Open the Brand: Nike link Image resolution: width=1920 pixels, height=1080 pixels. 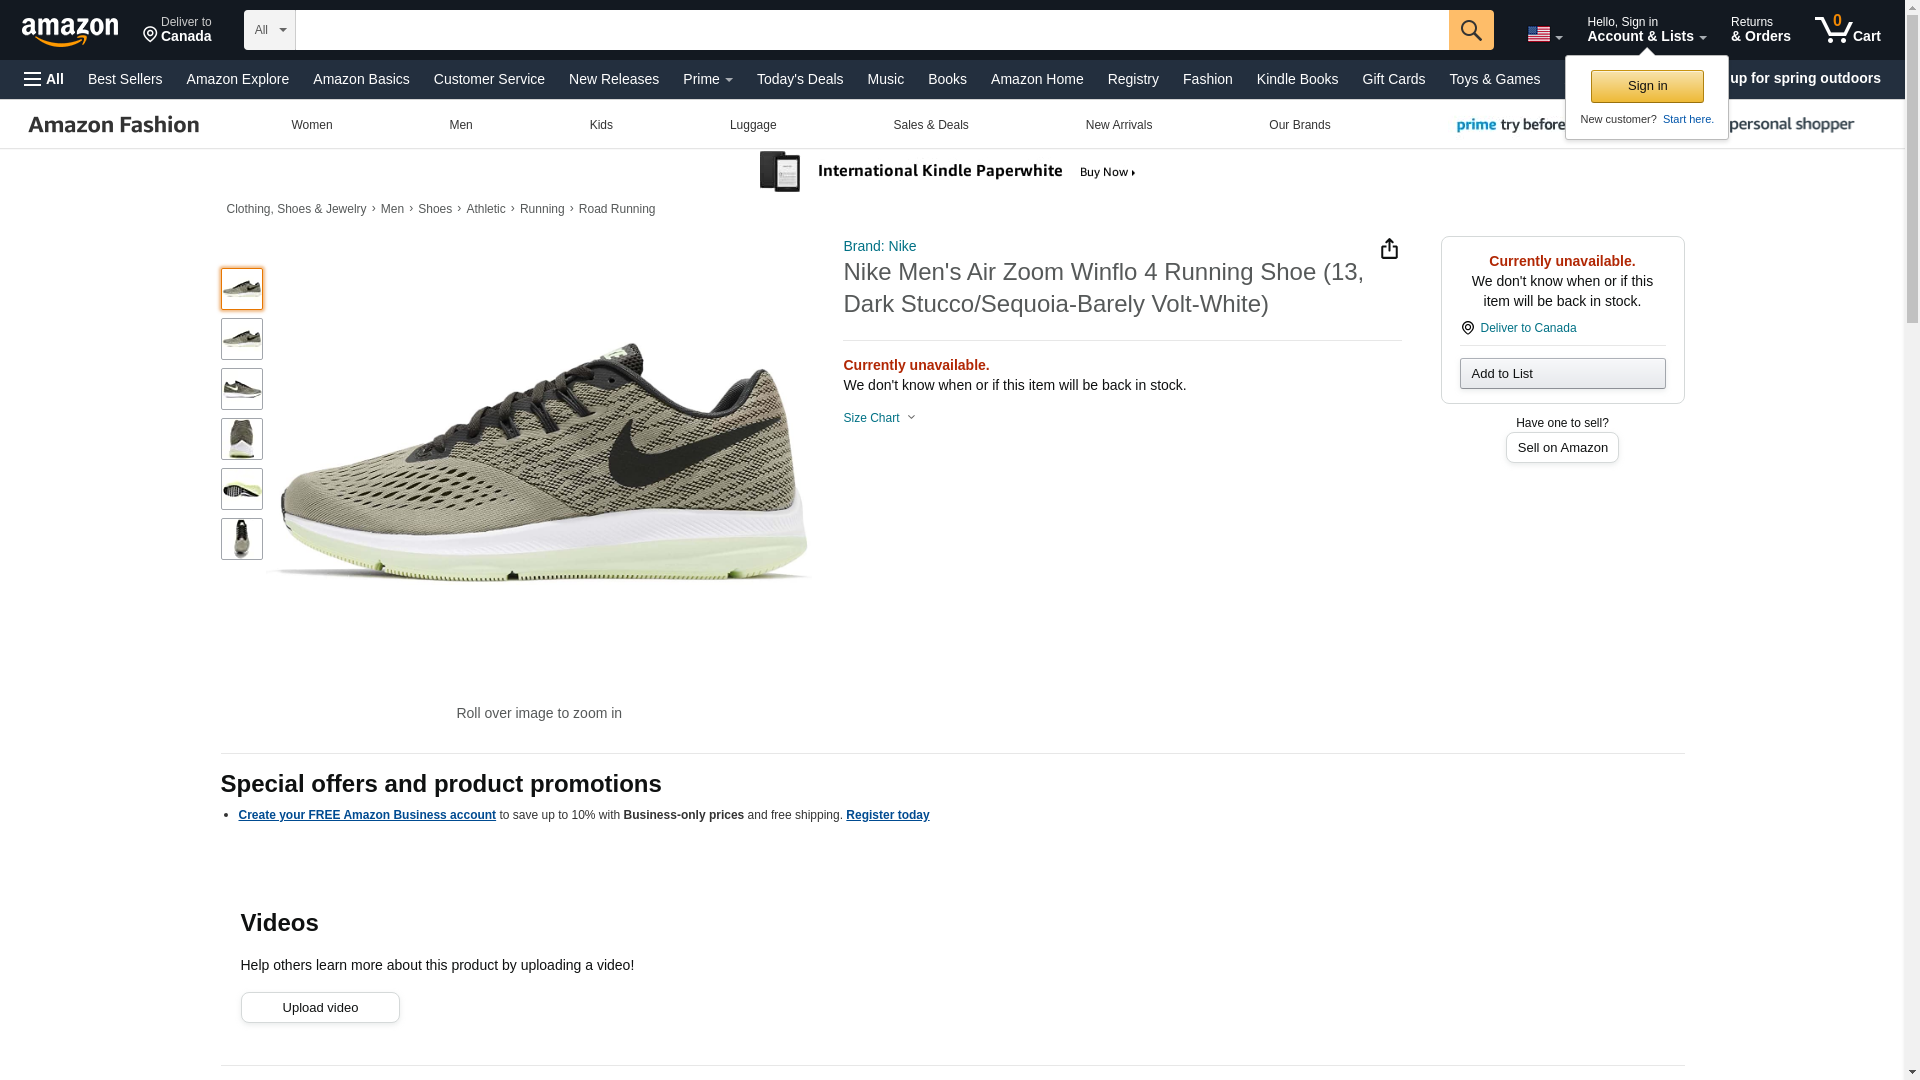879,246
